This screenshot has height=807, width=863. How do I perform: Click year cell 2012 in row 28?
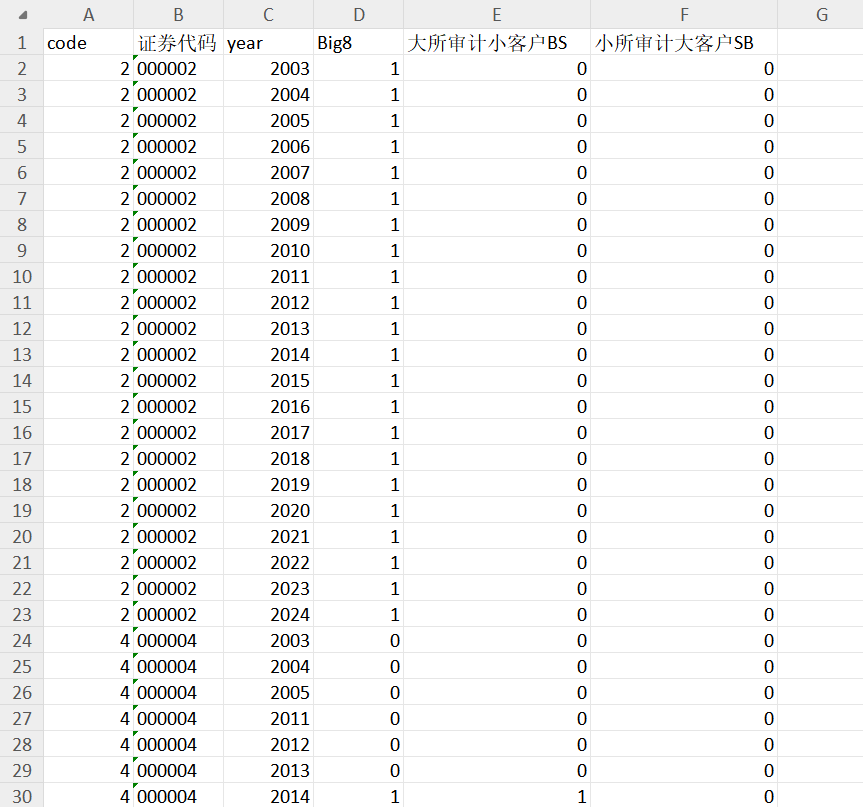point(269,744)
